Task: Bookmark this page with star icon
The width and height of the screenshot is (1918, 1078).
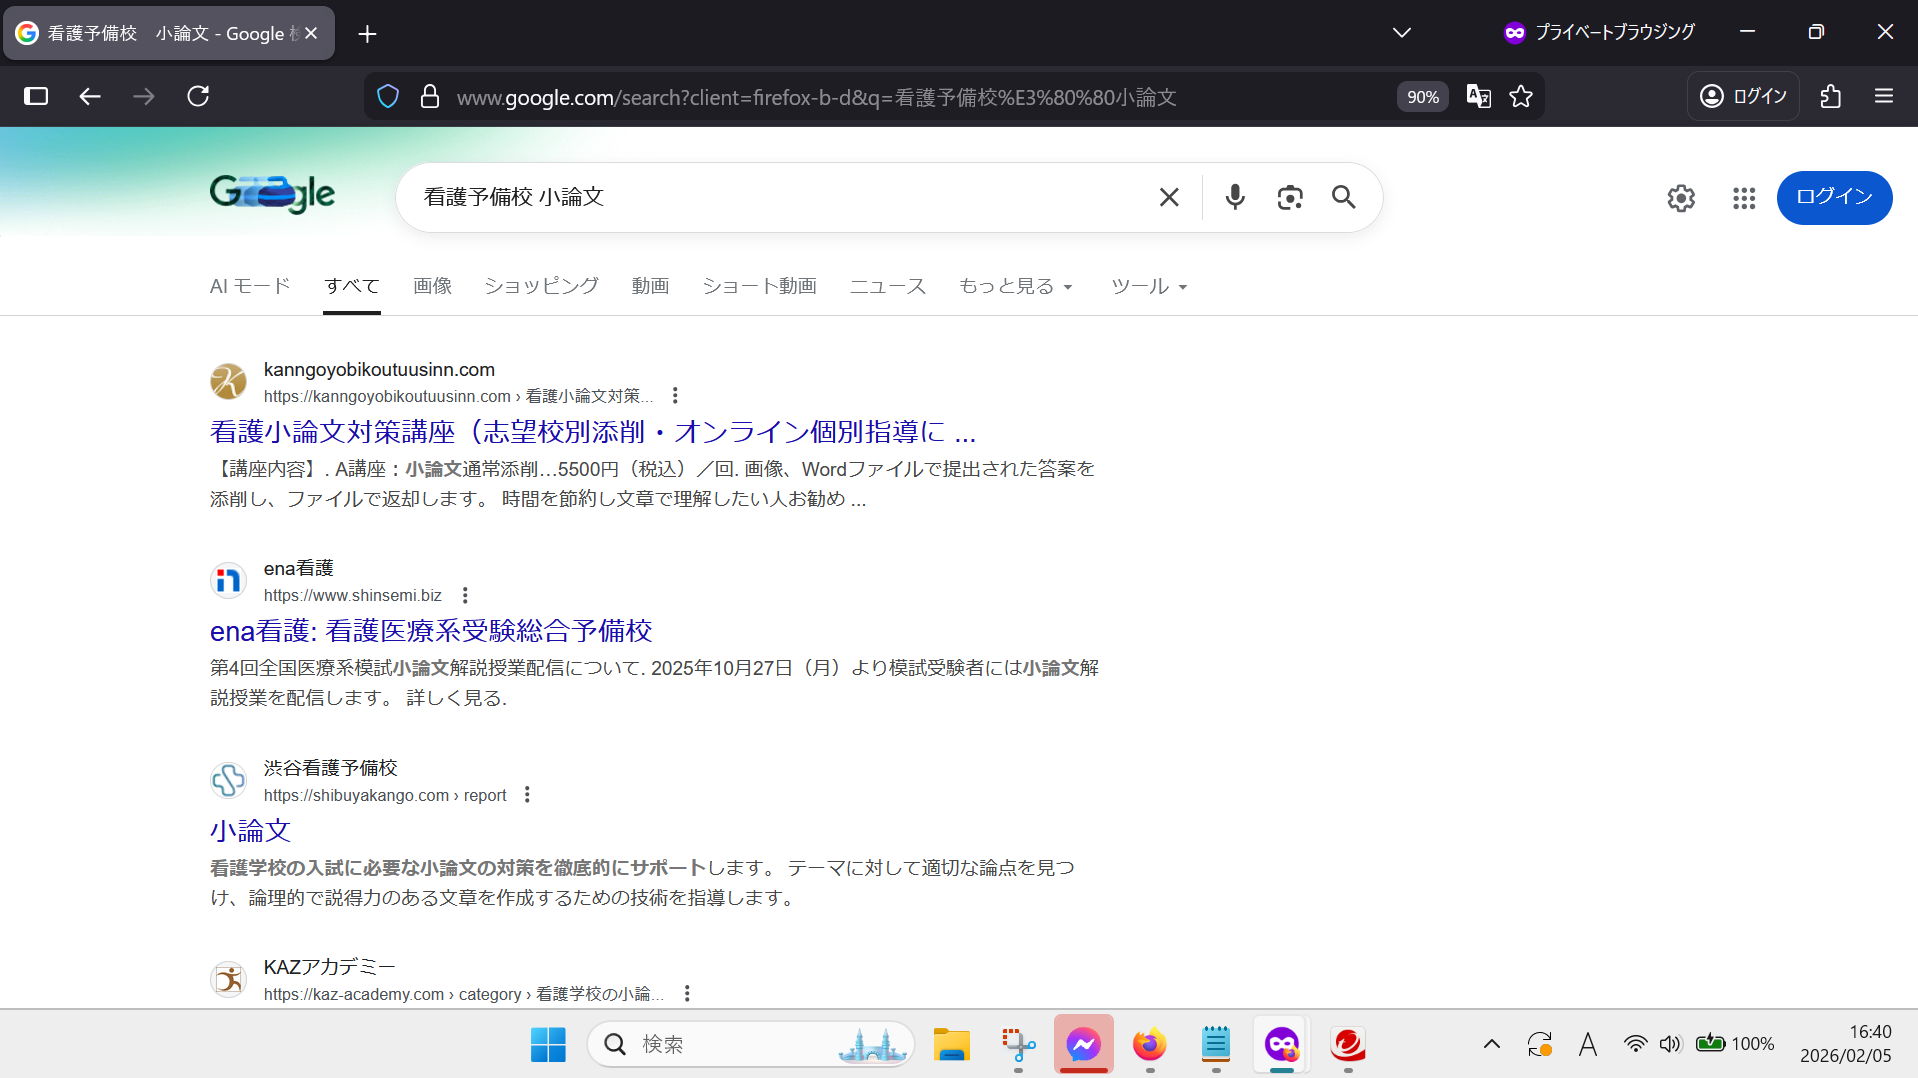Action: point(1520,97)
